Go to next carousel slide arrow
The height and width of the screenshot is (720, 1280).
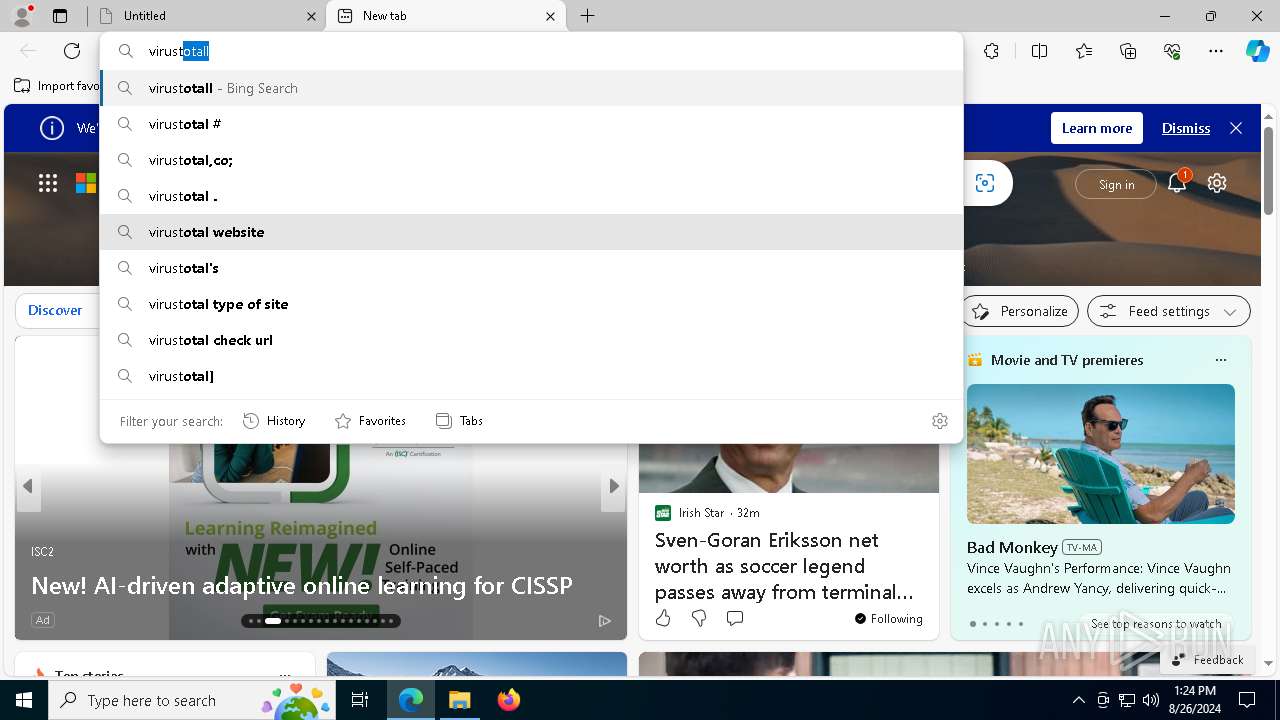pyautogui.click(x=614, y=486)
